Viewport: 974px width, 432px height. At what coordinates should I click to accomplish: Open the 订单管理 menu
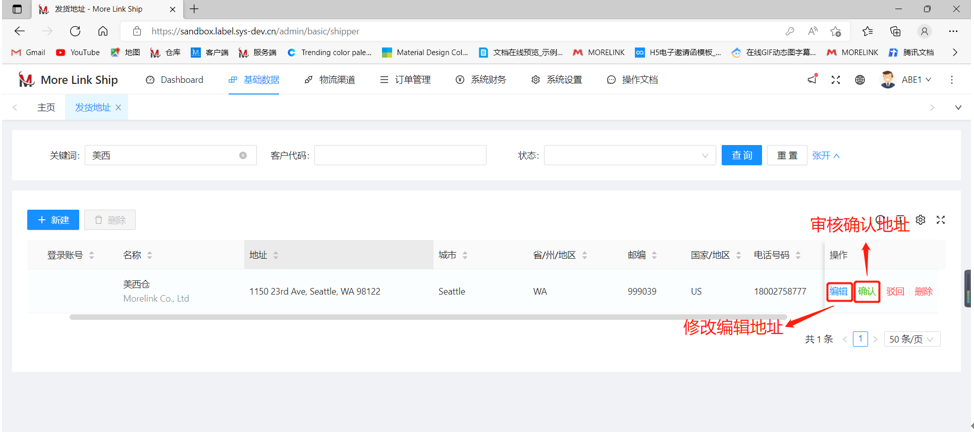pos(405,80)
